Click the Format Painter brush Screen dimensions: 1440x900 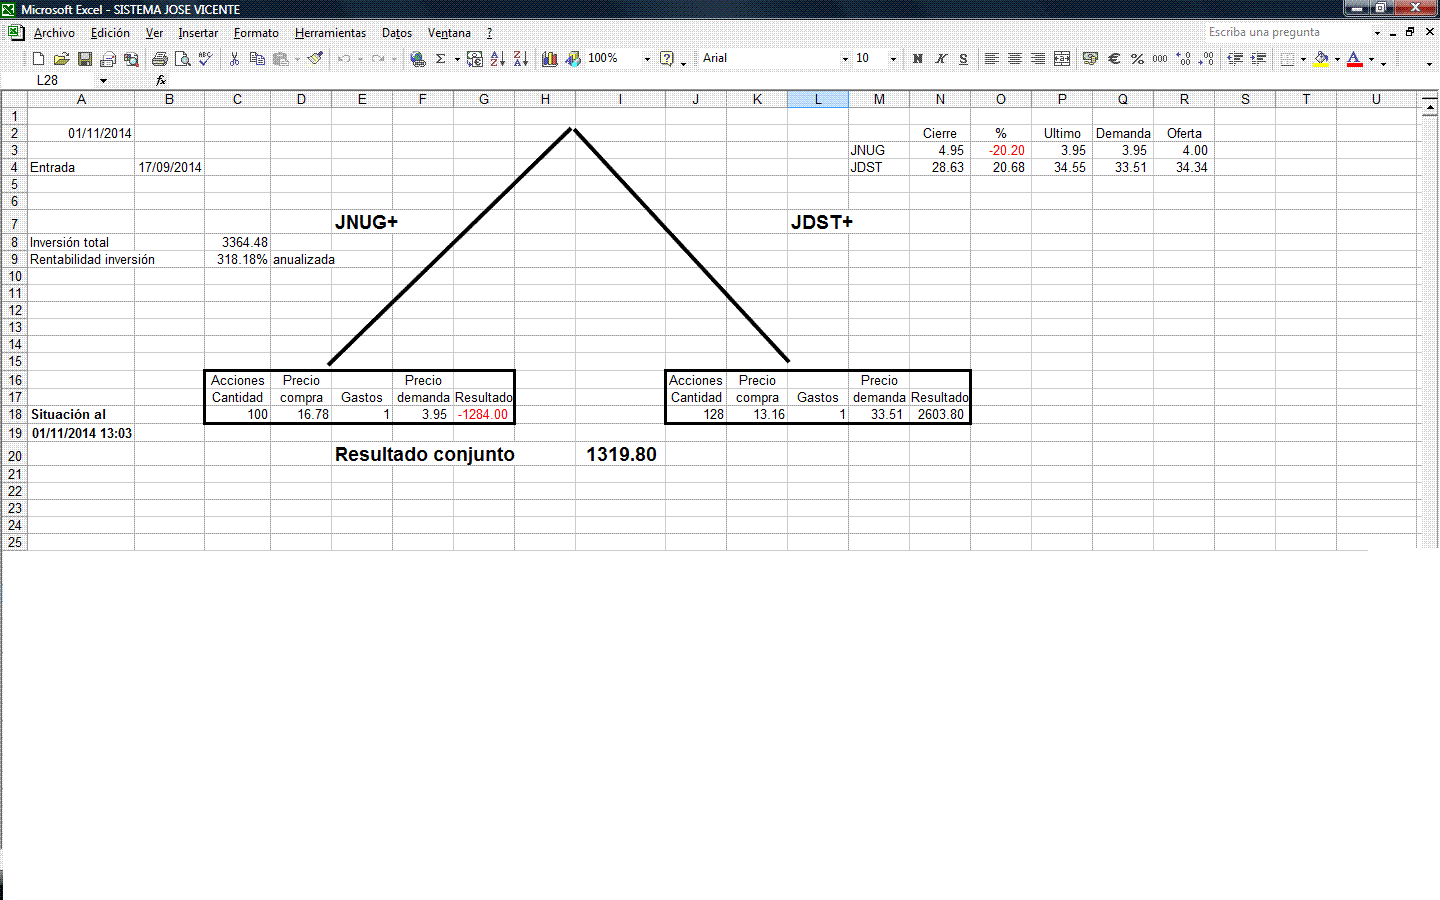pos(315,59)
